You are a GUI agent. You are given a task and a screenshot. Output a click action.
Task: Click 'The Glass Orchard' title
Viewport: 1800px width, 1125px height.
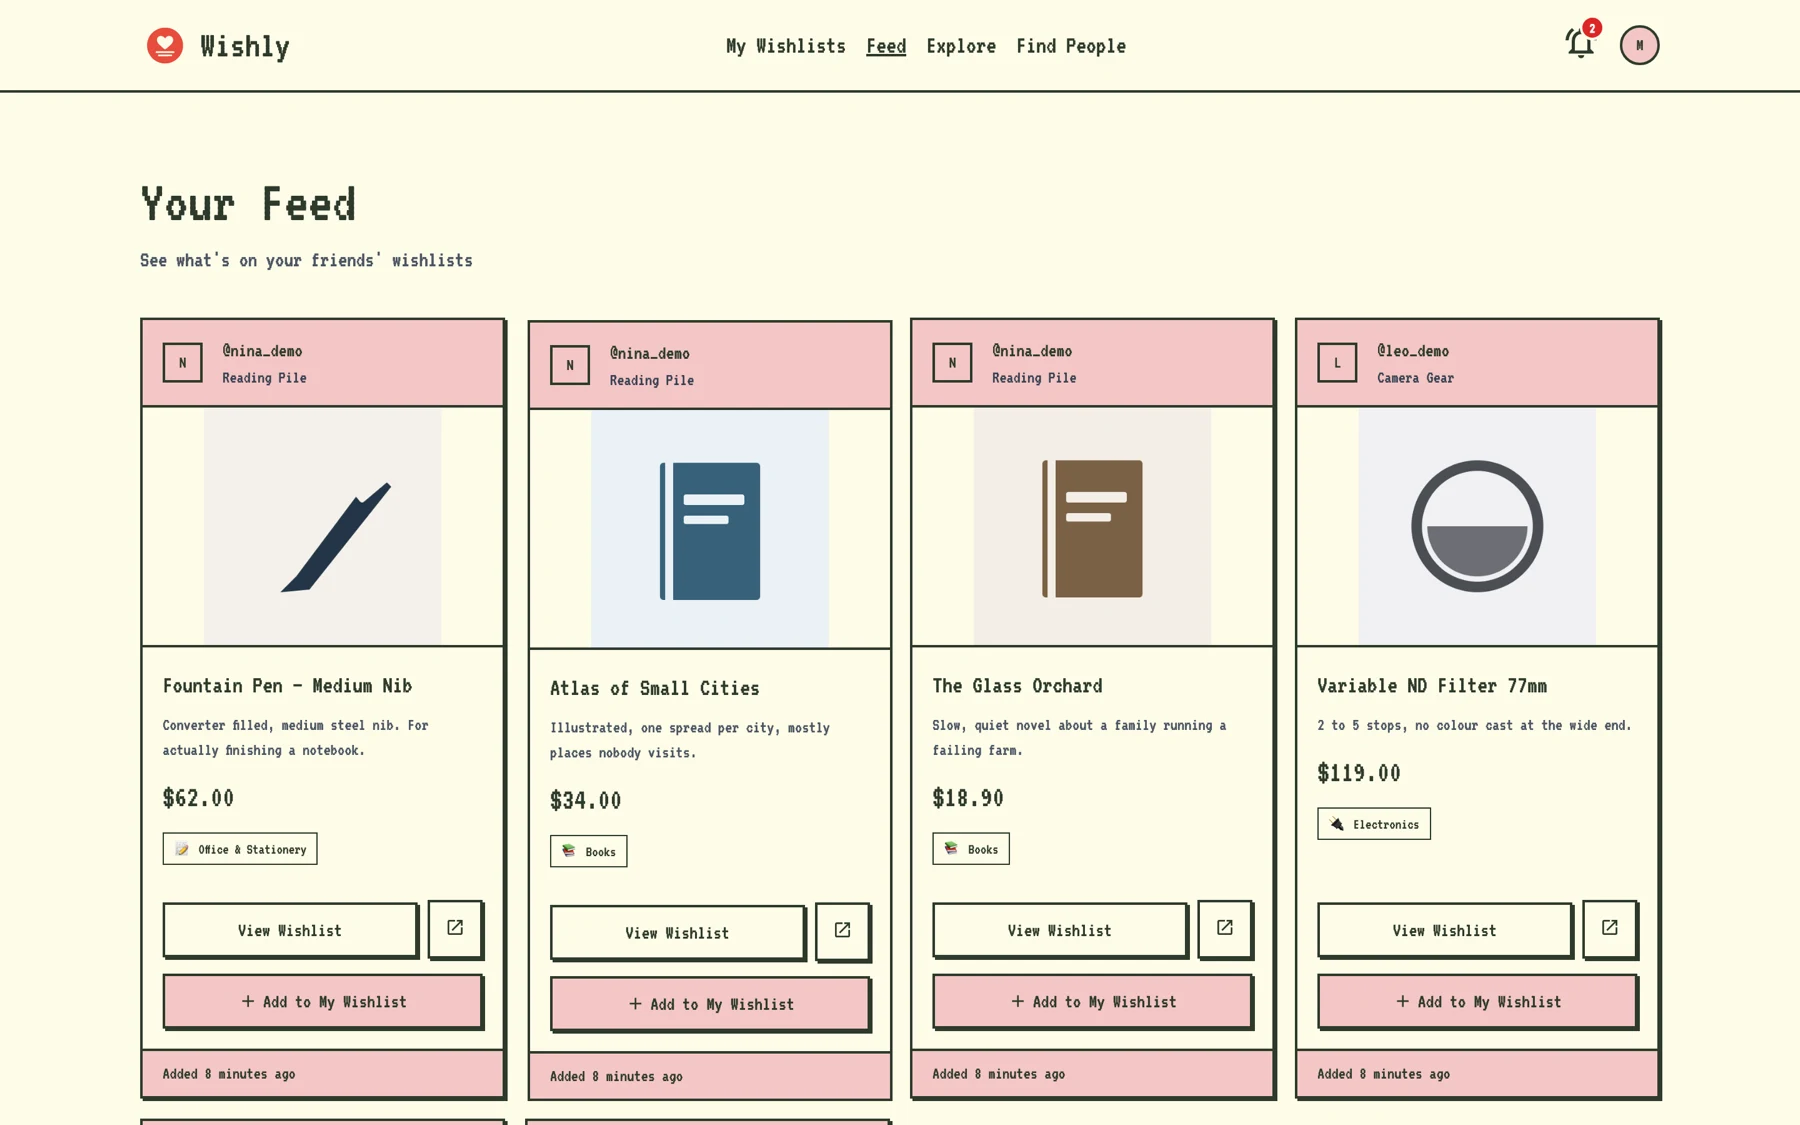coord(1017,686)
